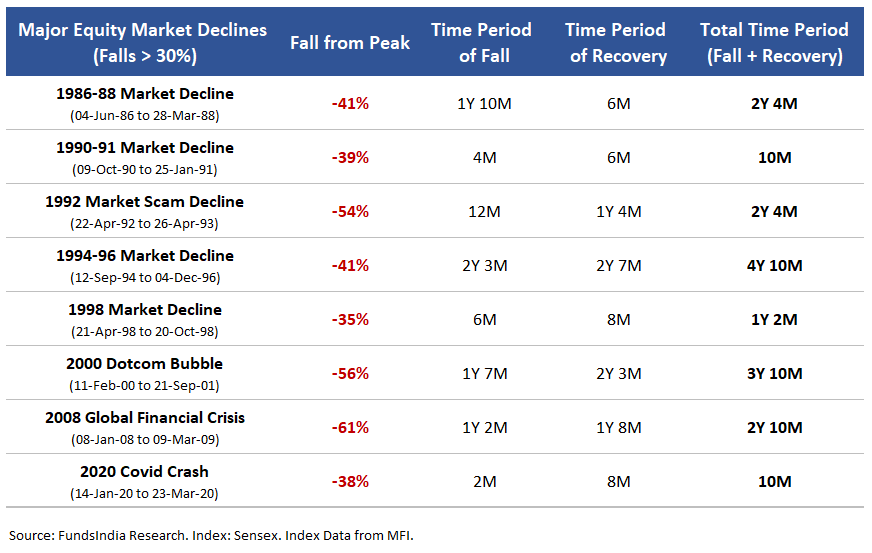Click the 2000 Dotcom Bubble row label
This screenshot has width=872, height=553.
click(x=145, y=364)
